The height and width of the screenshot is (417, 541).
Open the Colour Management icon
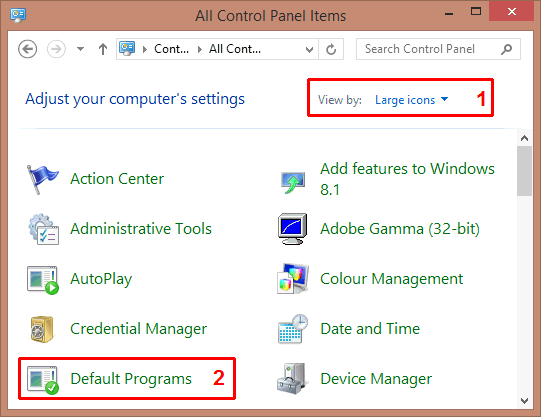click(x=293, y=279)
